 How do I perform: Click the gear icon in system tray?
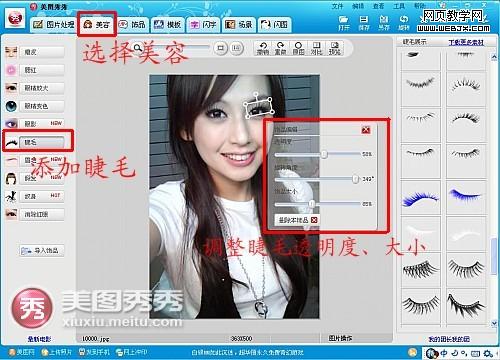(488, 353)
